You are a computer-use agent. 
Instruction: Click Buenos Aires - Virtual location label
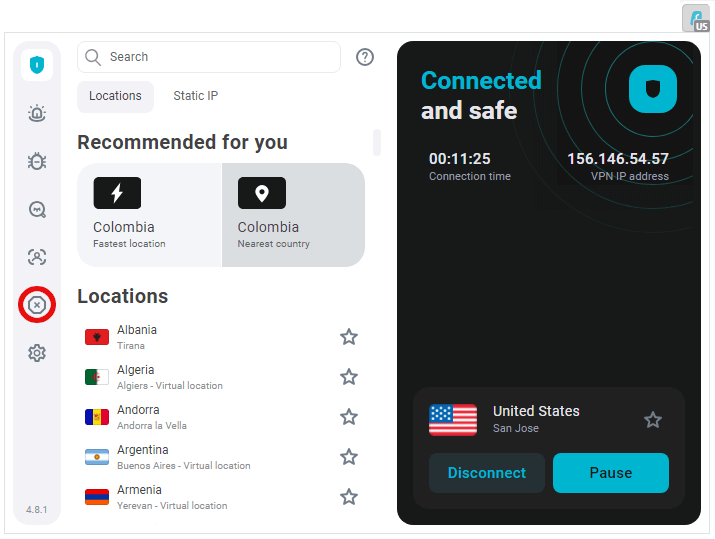184,466
